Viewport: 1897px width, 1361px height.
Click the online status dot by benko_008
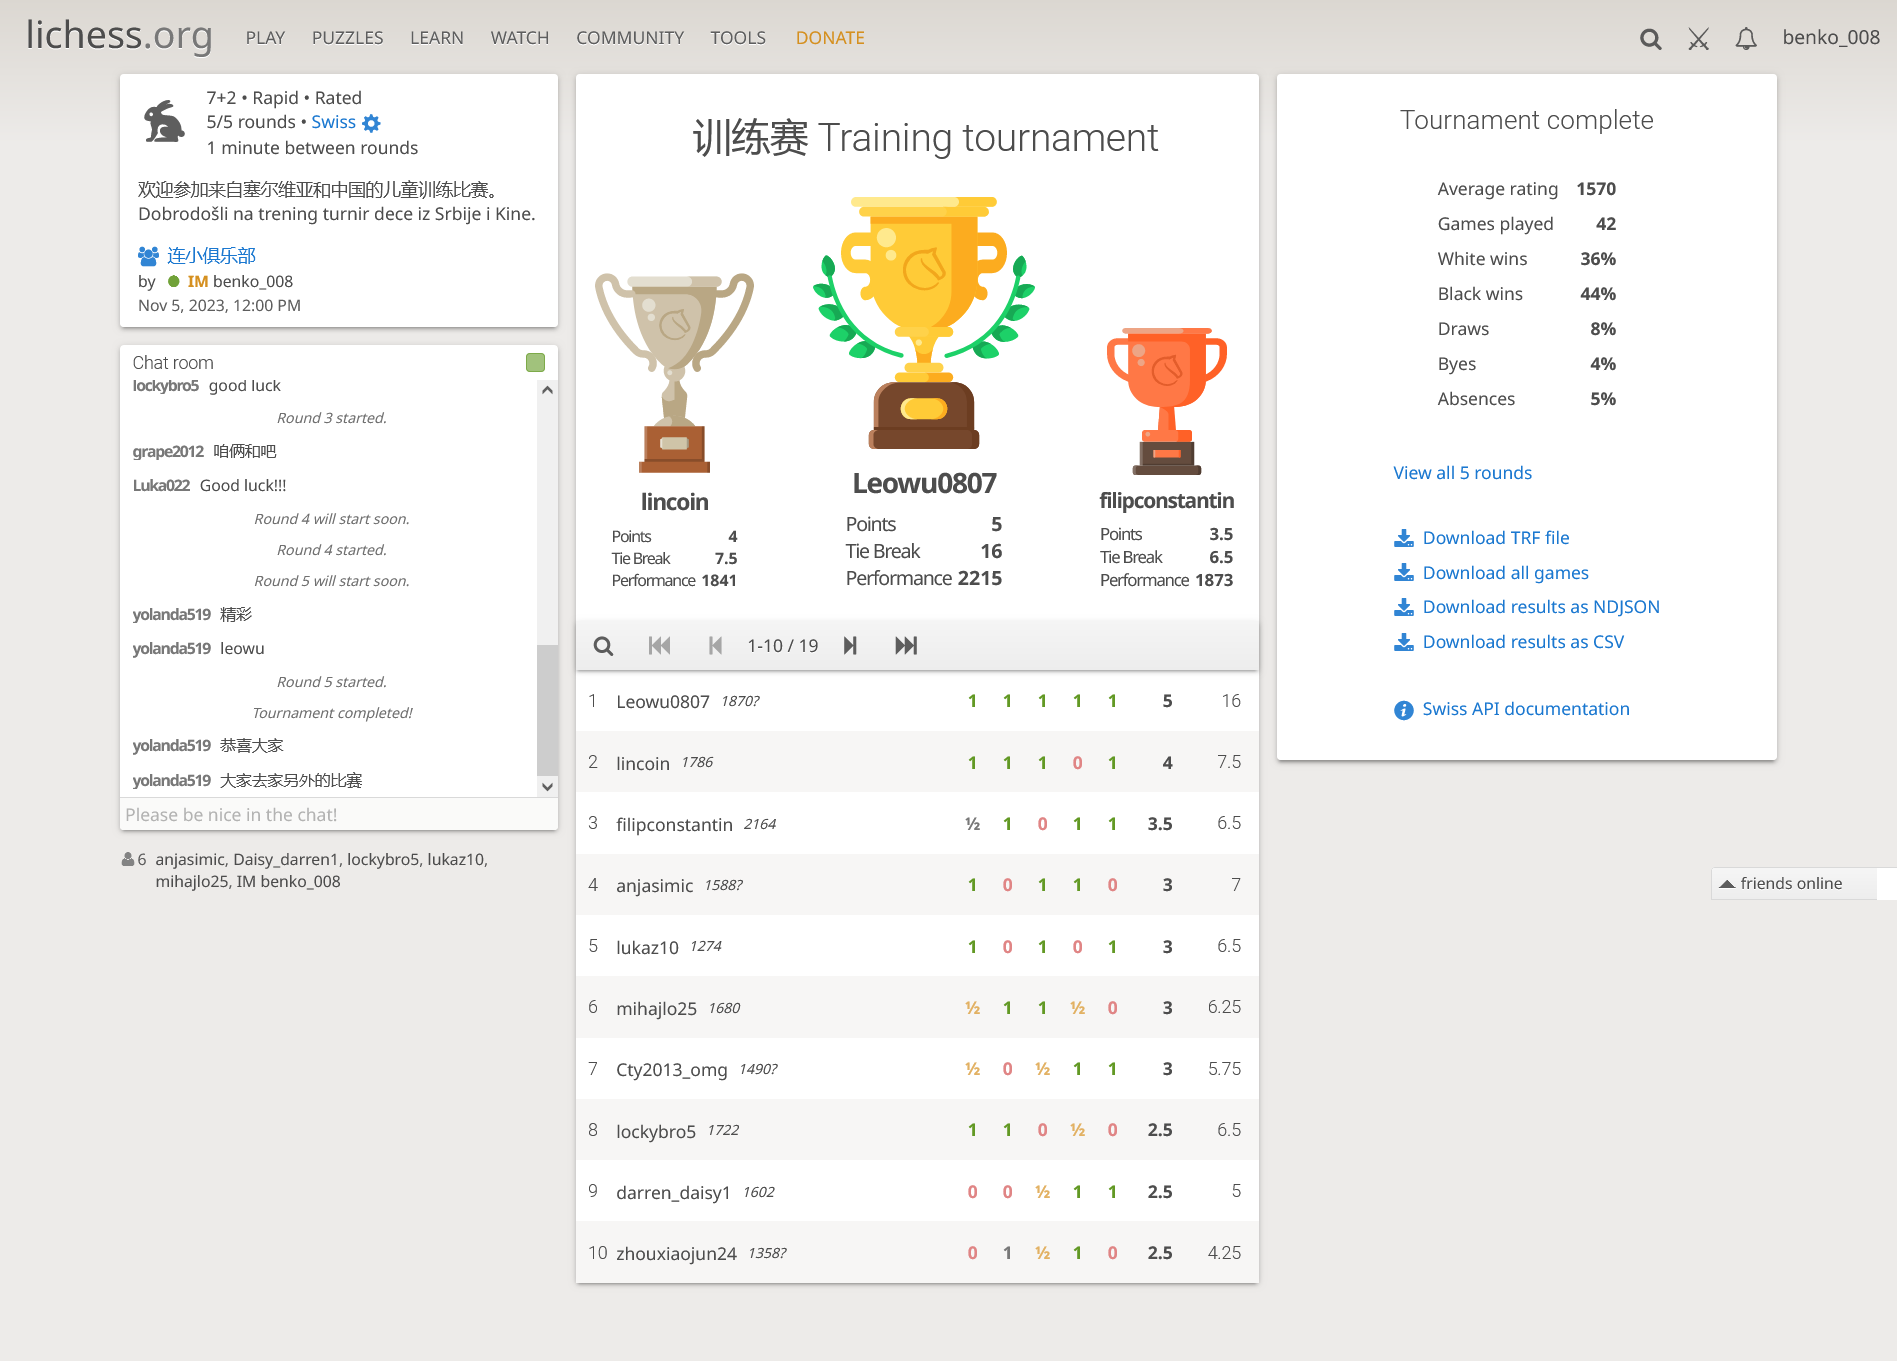174,282
